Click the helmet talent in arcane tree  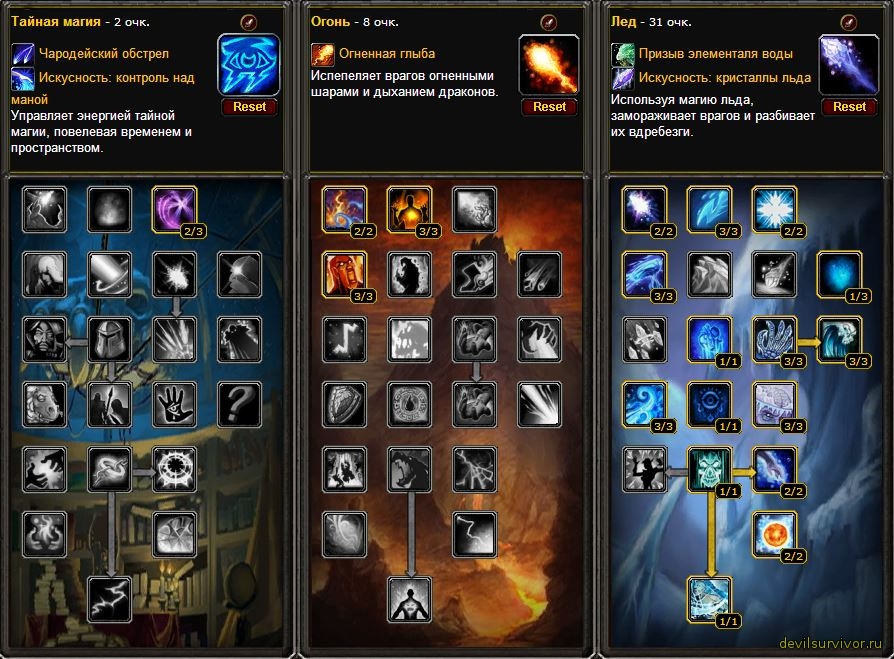(109, 339)
